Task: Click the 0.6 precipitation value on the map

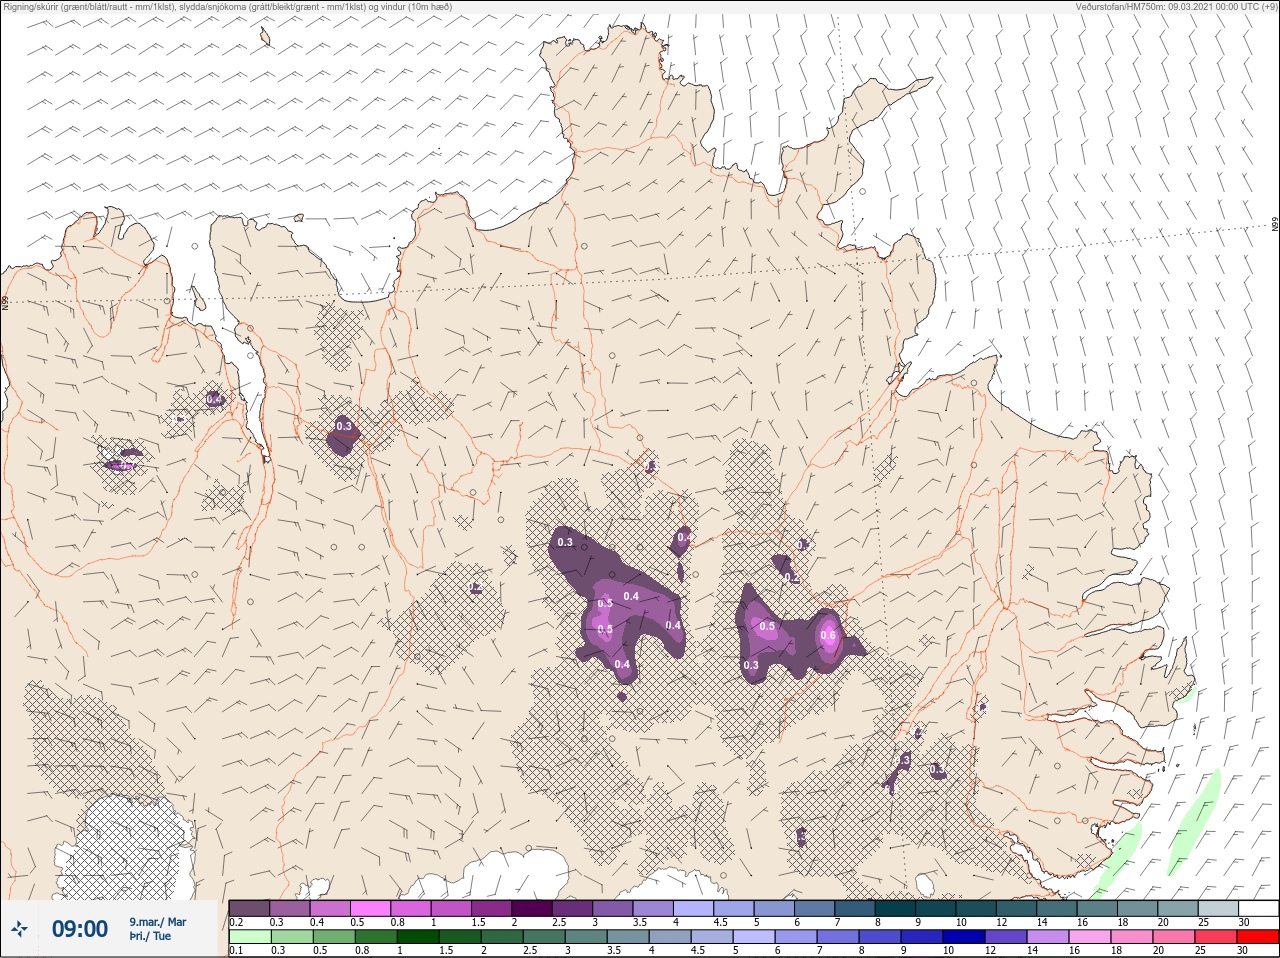Action: point(828,635)
